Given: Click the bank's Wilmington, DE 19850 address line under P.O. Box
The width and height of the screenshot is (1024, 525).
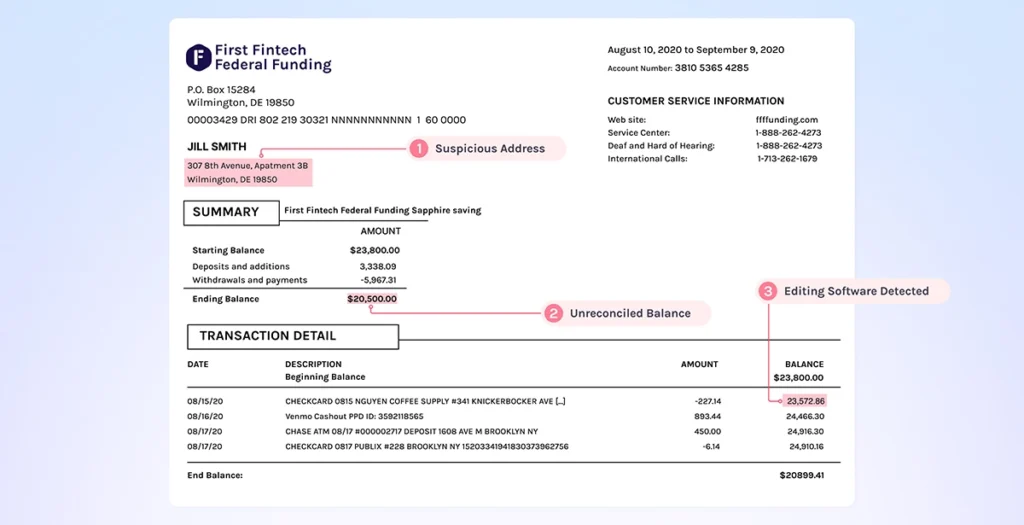Looking at the screenshot, I should pos(240,103).
